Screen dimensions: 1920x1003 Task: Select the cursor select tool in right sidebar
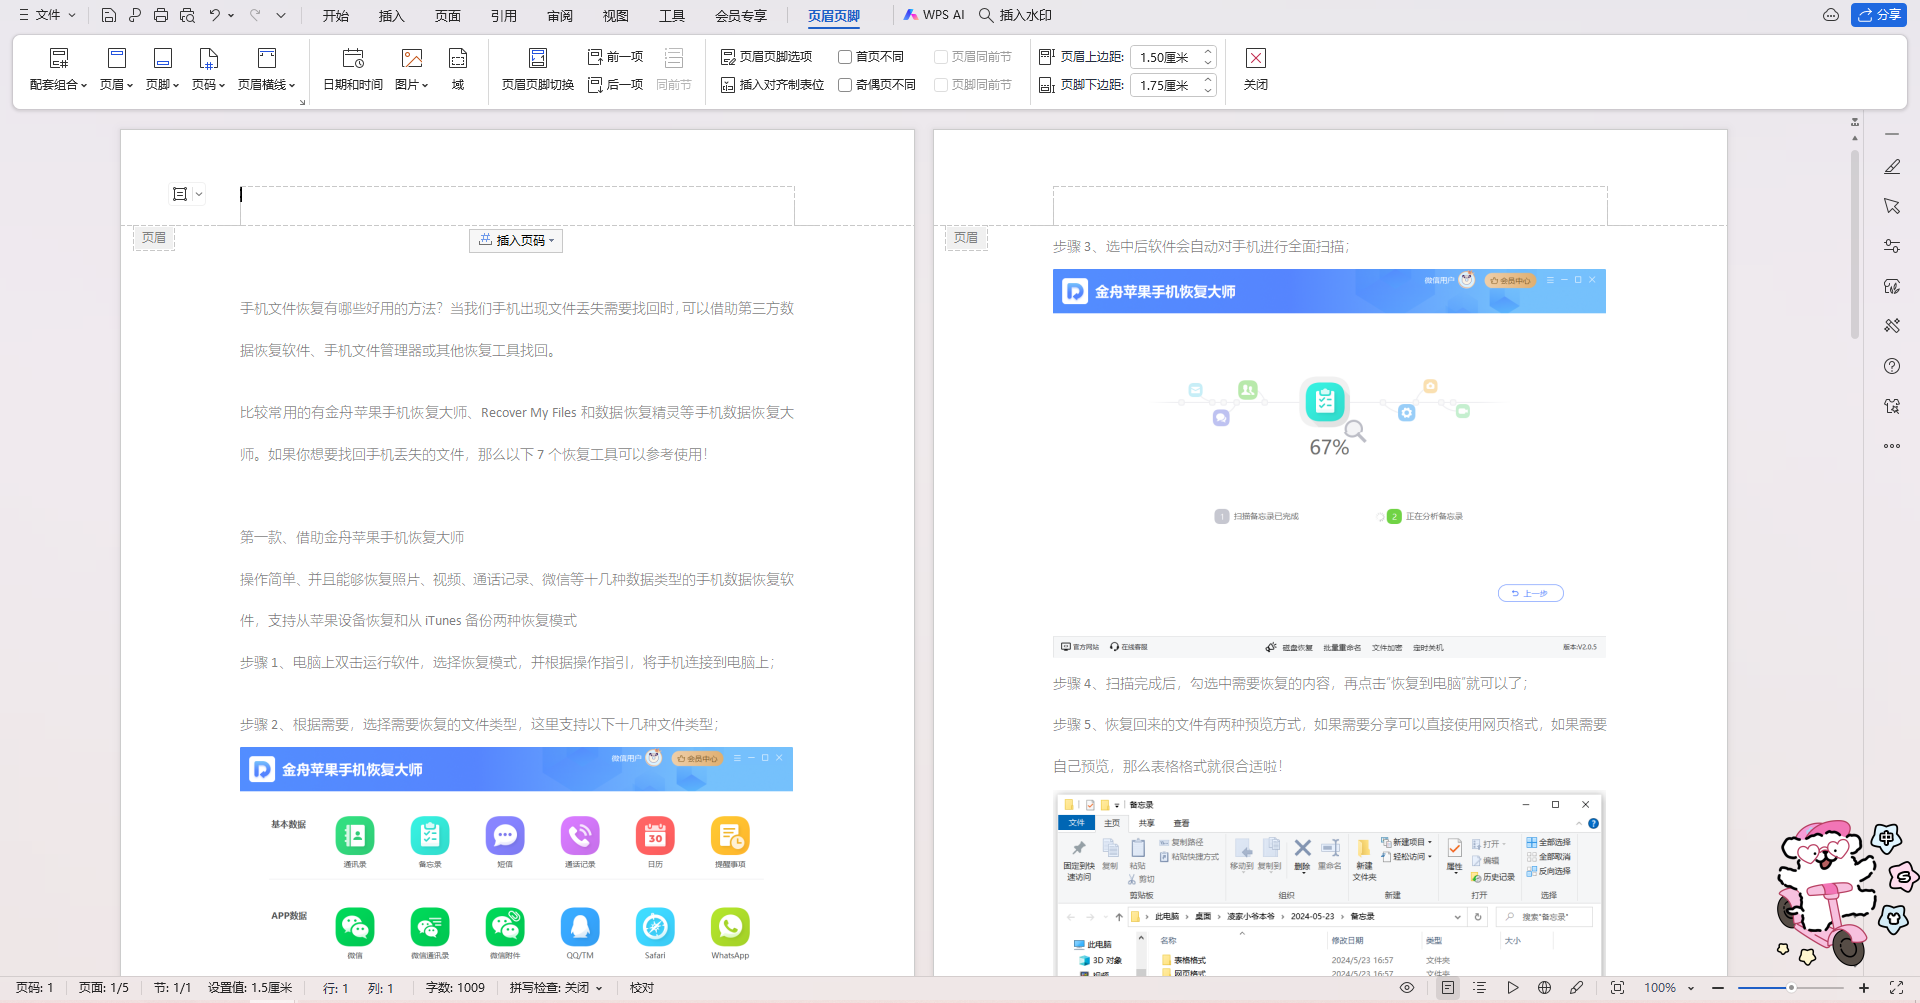point(1892,206)
